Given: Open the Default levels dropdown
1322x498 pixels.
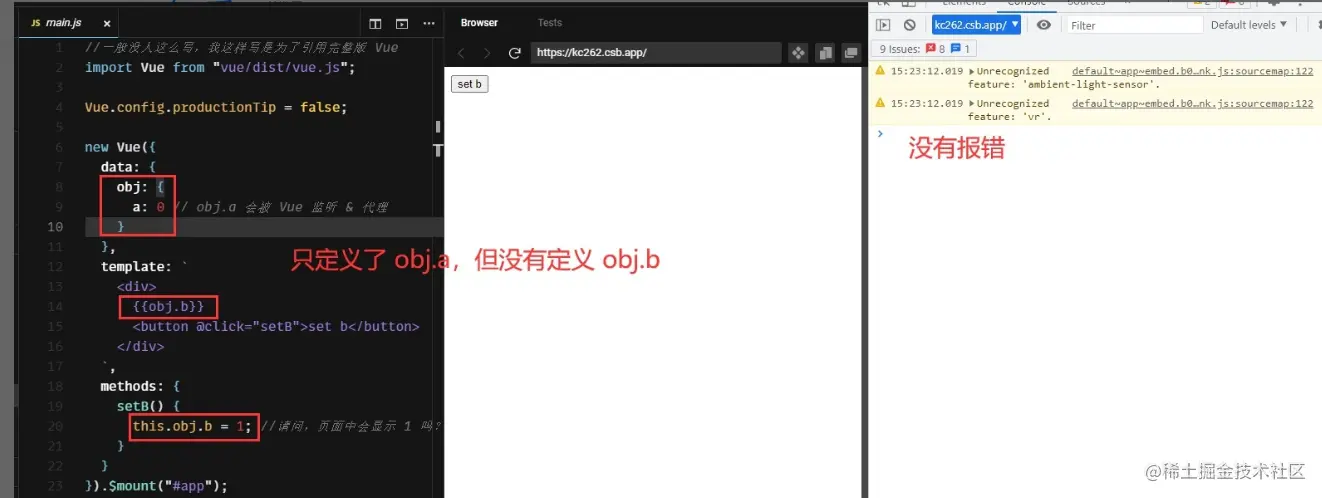Looking at the screenshot, I should [x=1249, y=25].
